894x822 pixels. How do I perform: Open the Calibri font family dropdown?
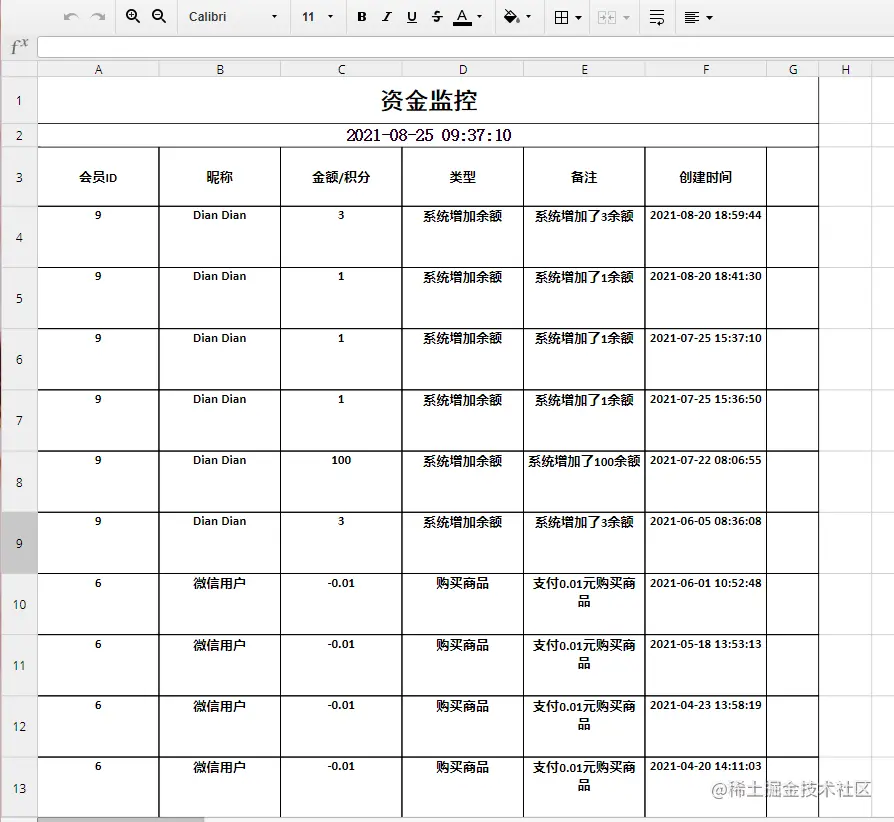click(x=233, y=17)
